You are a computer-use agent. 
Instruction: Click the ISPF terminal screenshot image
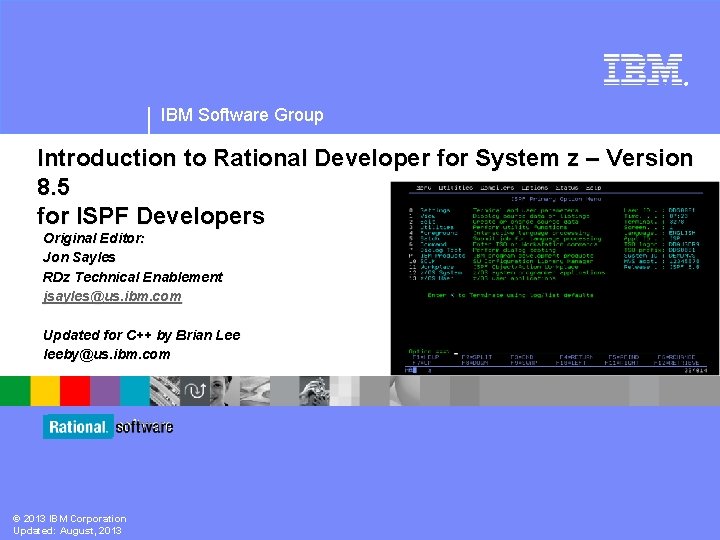(555, 278)
